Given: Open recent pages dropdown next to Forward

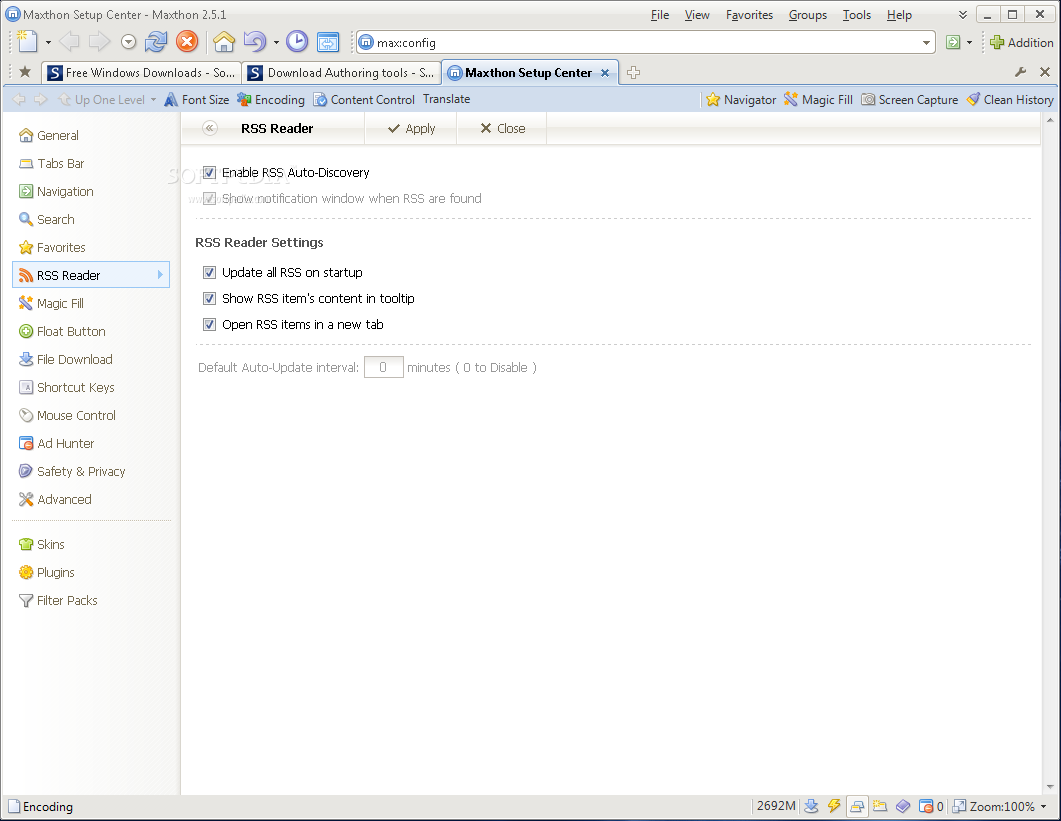Looking at the screenshot, I should coord(129,43).
